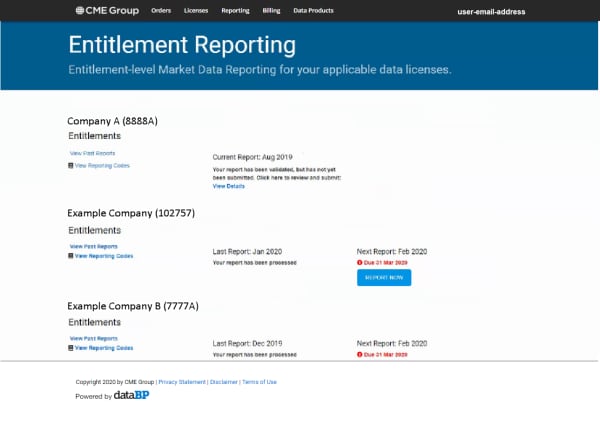Click the dataBP logo in the footer
The width and height of the screenshot is (600, 431).
(130, 396)
